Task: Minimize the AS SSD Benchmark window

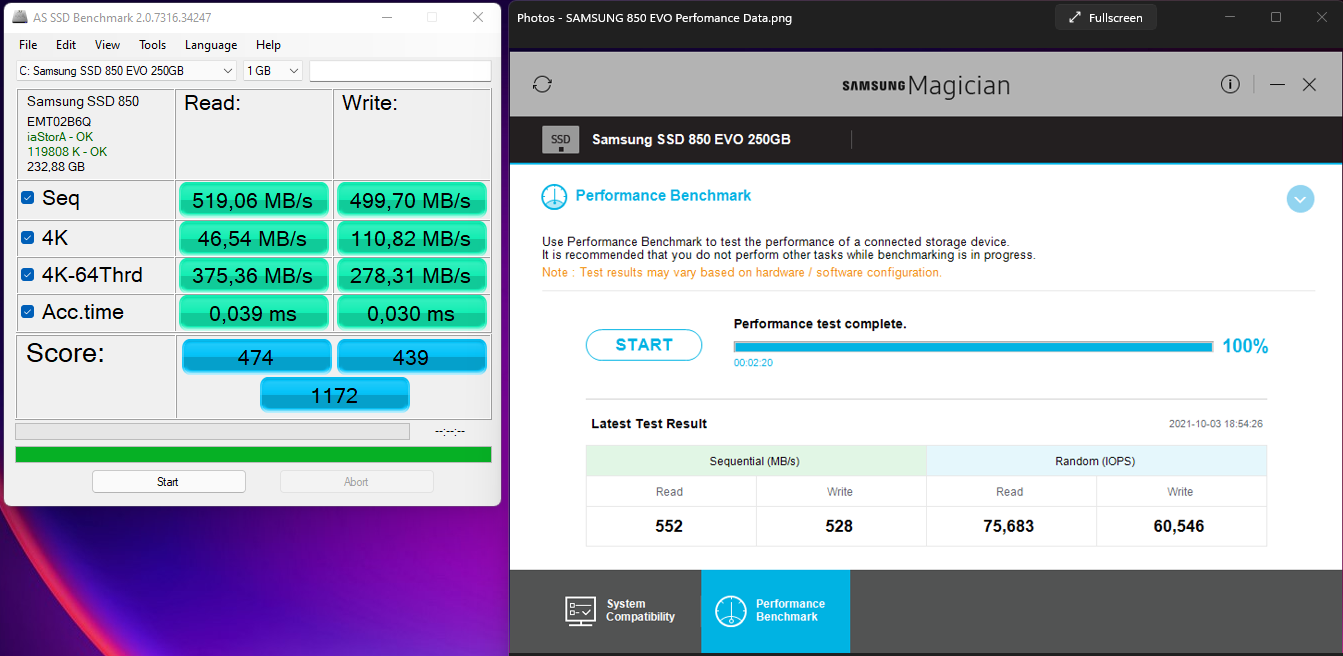Action: click(386, 18)
